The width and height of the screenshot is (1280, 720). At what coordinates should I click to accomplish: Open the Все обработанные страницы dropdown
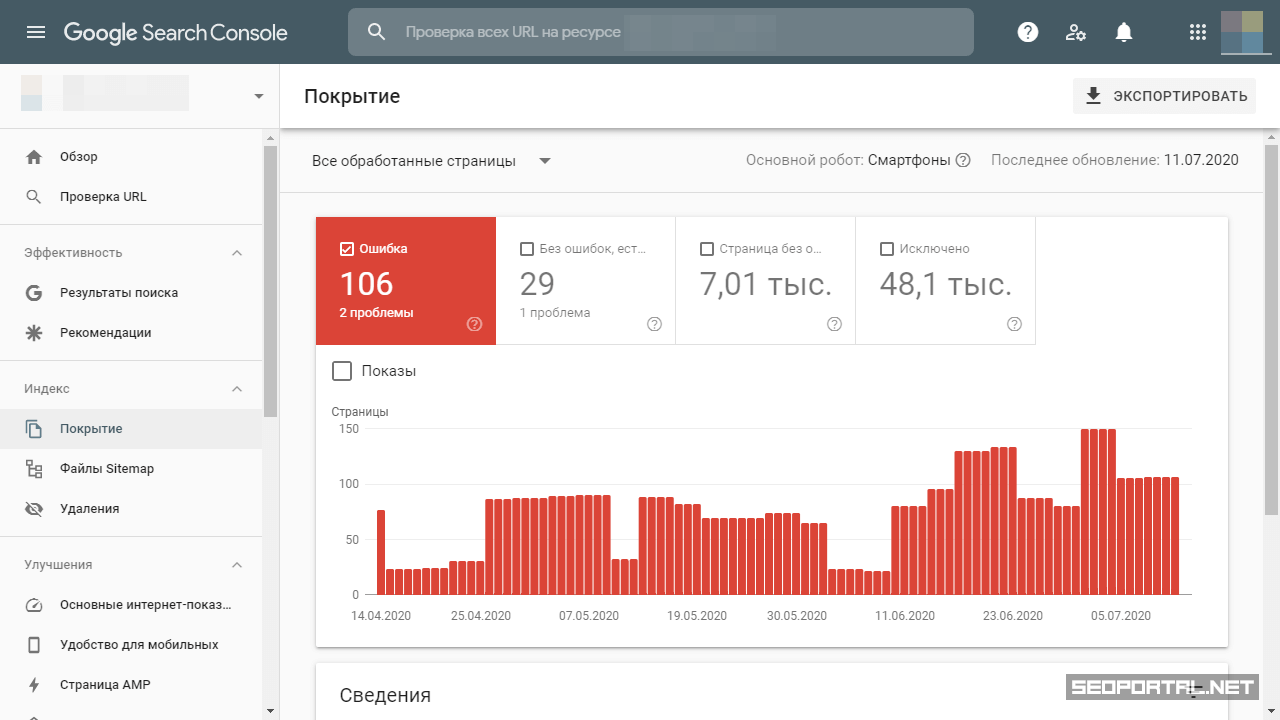(x=545, y=161)
